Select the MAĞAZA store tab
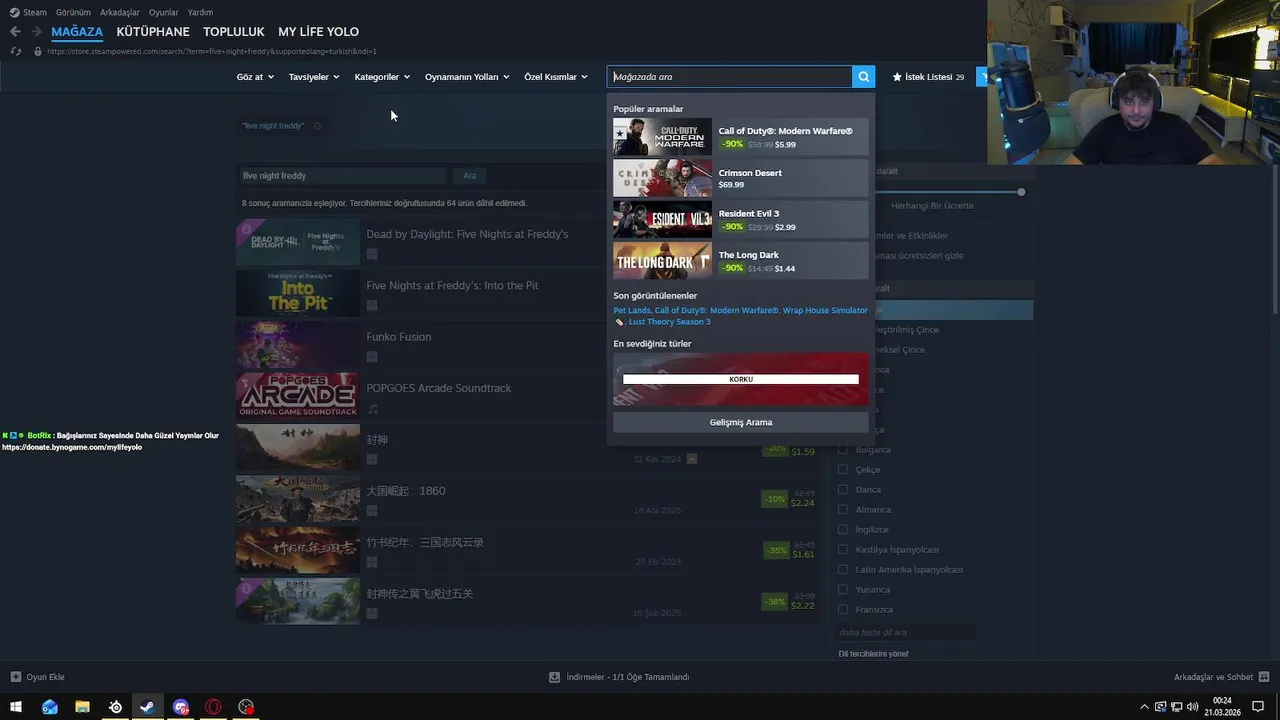The height and width of the screenshot is (720, 1280). [77, 32]
